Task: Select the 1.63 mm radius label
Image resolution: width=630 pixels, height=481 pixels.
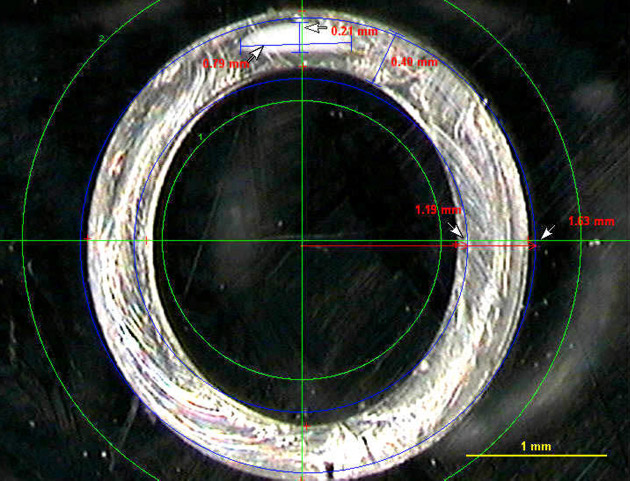Action: 591,221
